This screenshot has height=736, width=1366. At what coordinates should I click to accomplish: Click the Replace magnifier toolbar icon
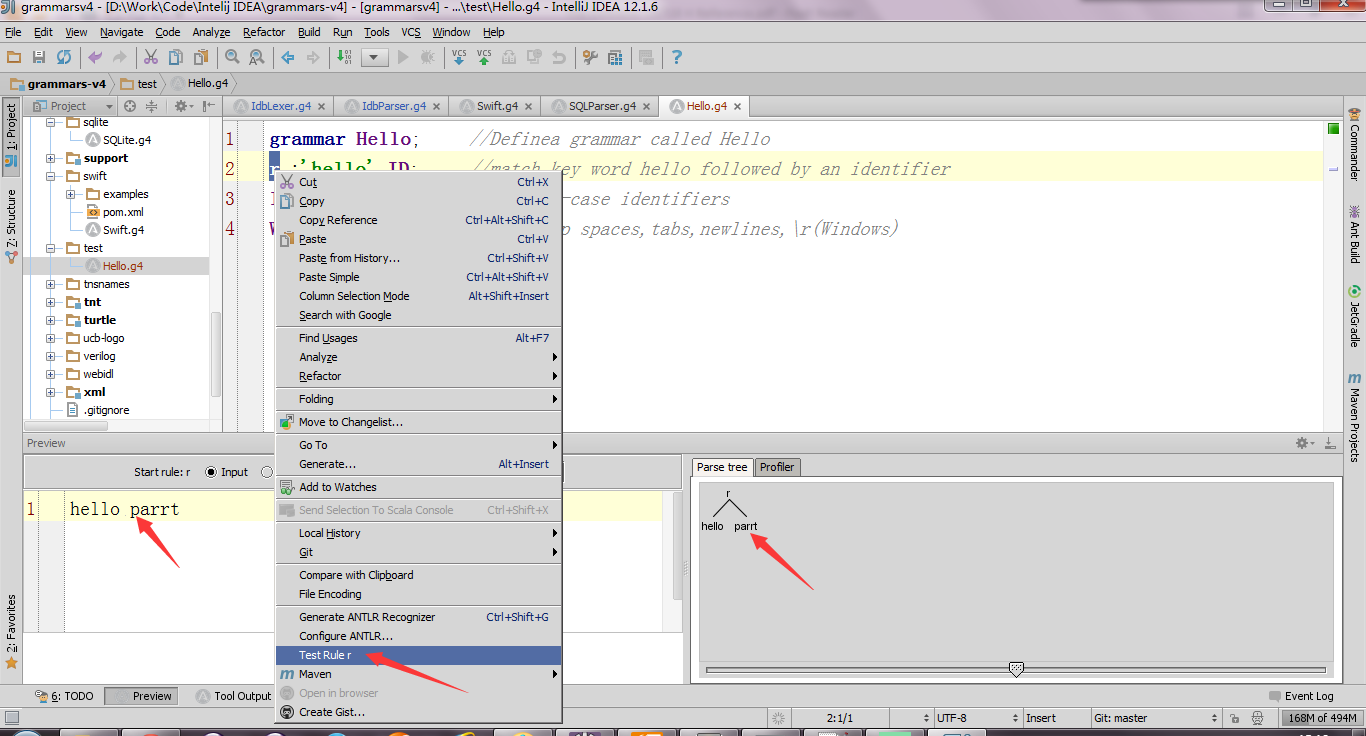pos(257,57)
